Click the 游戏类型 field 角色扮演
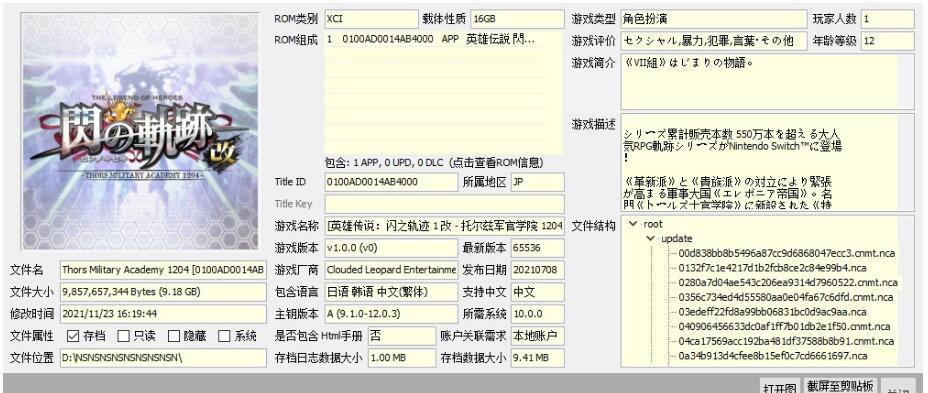 point(714,19)
